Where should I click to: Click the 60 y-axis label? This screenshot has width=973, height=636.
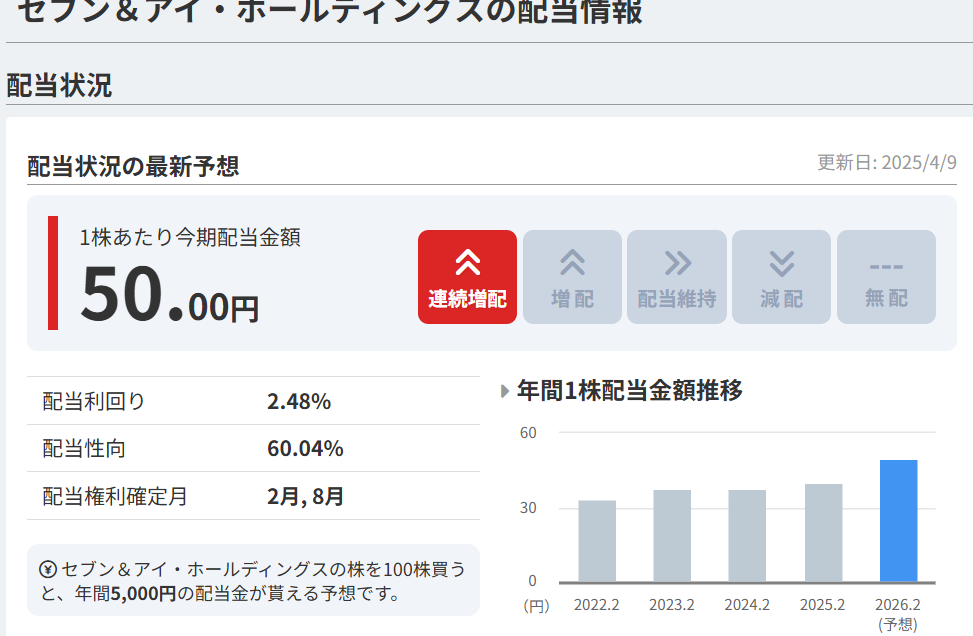click(528, 433)
